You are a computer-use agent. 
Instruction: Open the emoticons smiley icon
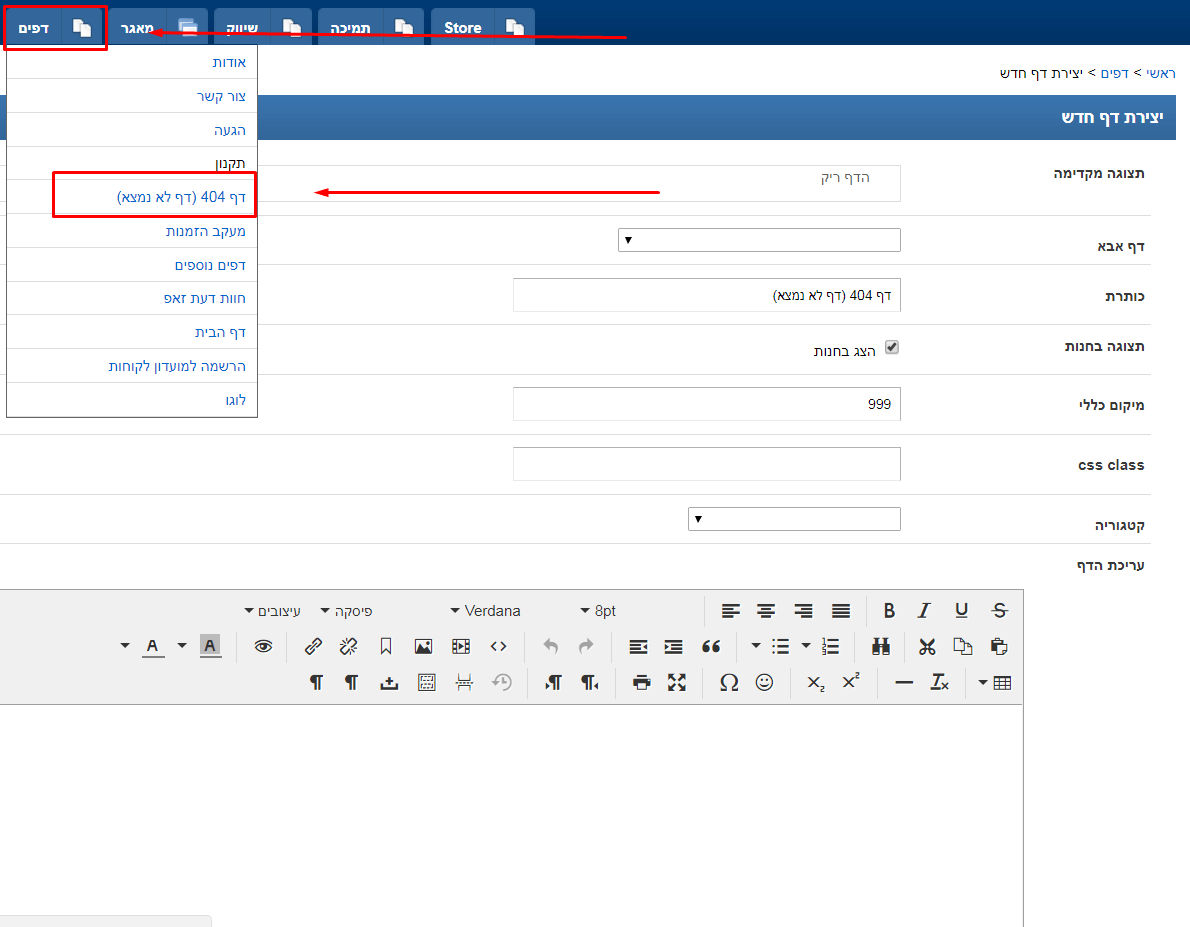coord(765,683)
